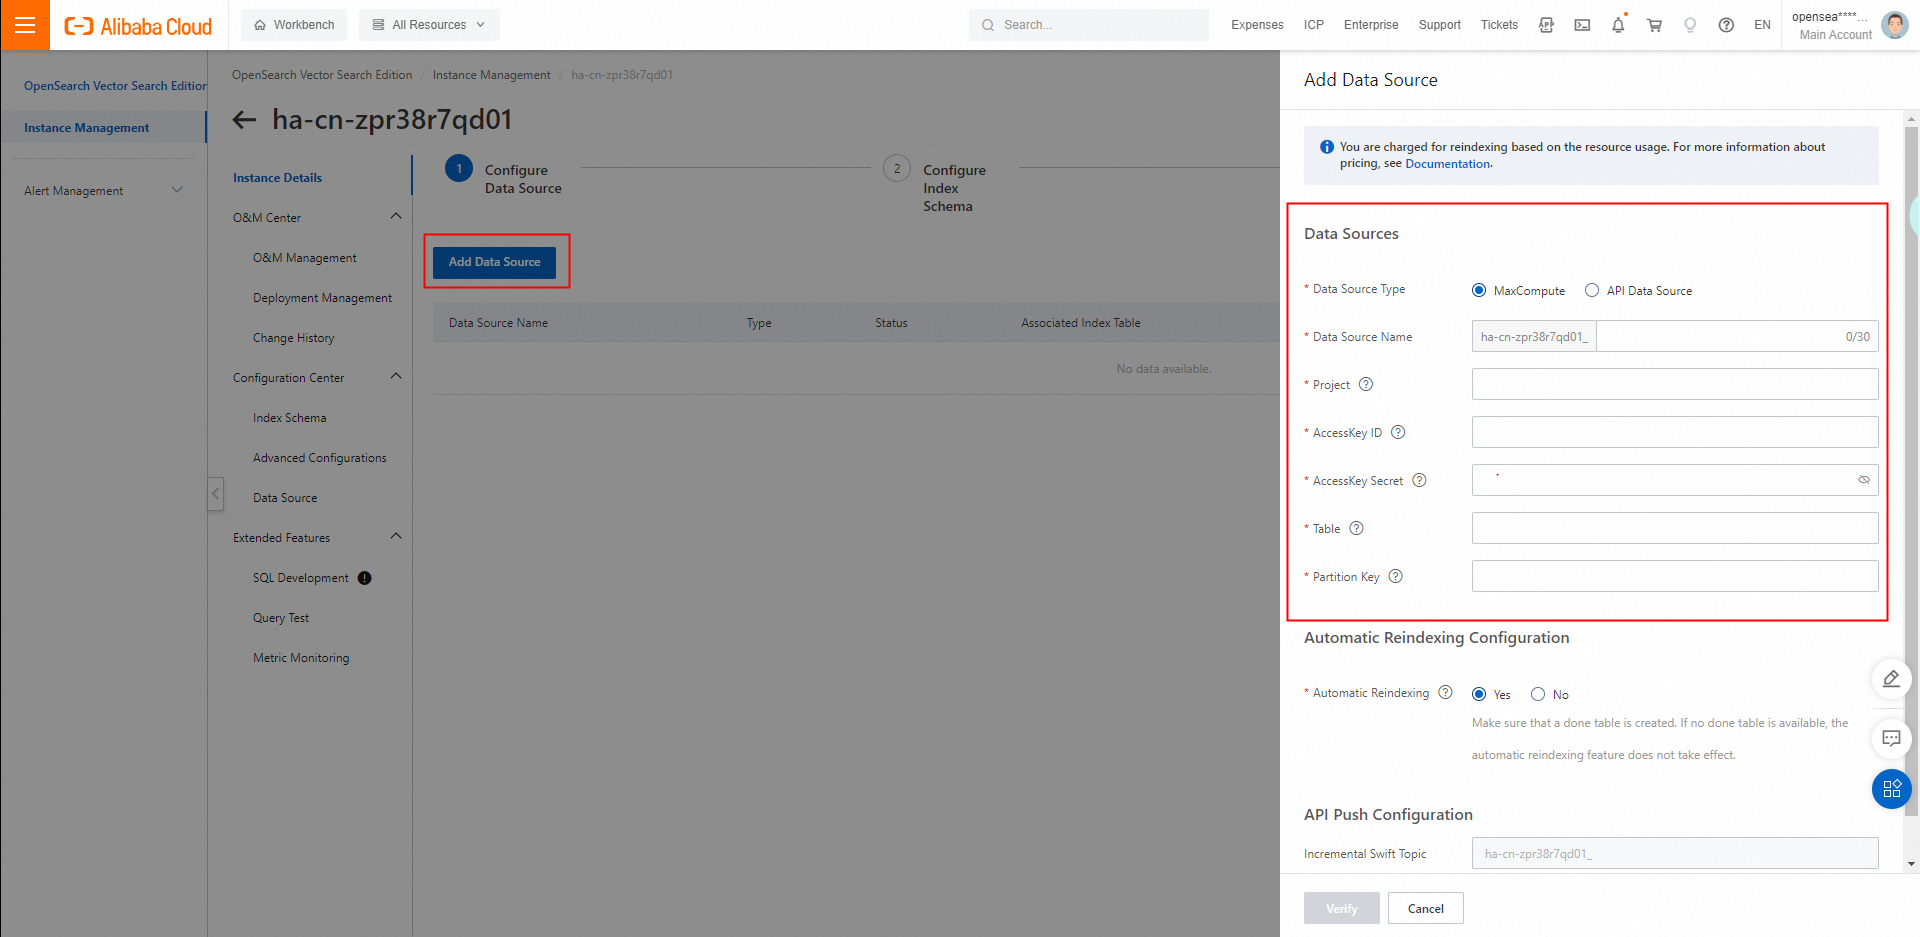Click the search magnifier icon
Image resolution: width=1920 pixels, height=937 pixels.
pos(988,25)
